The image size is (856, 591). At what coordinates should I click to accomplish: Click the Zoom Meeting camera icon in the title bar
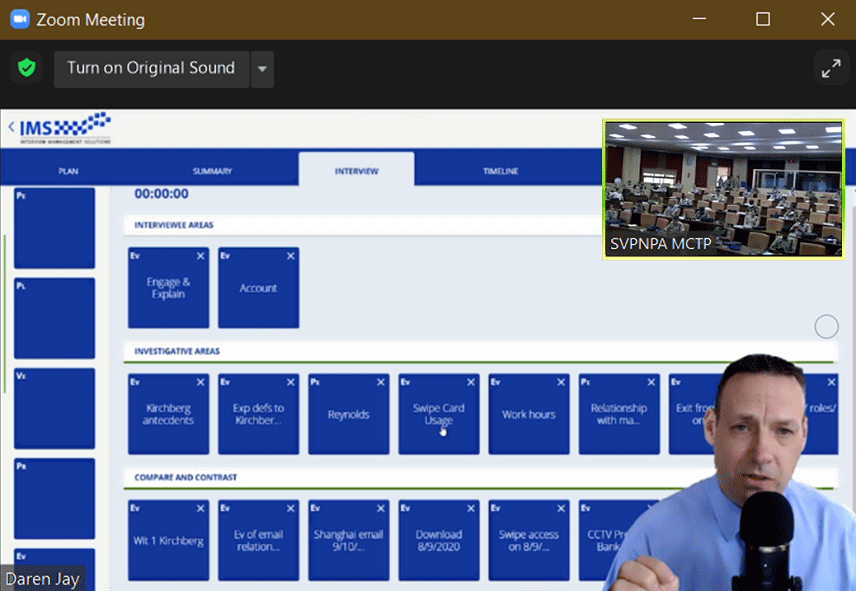[x=20, y=20]
